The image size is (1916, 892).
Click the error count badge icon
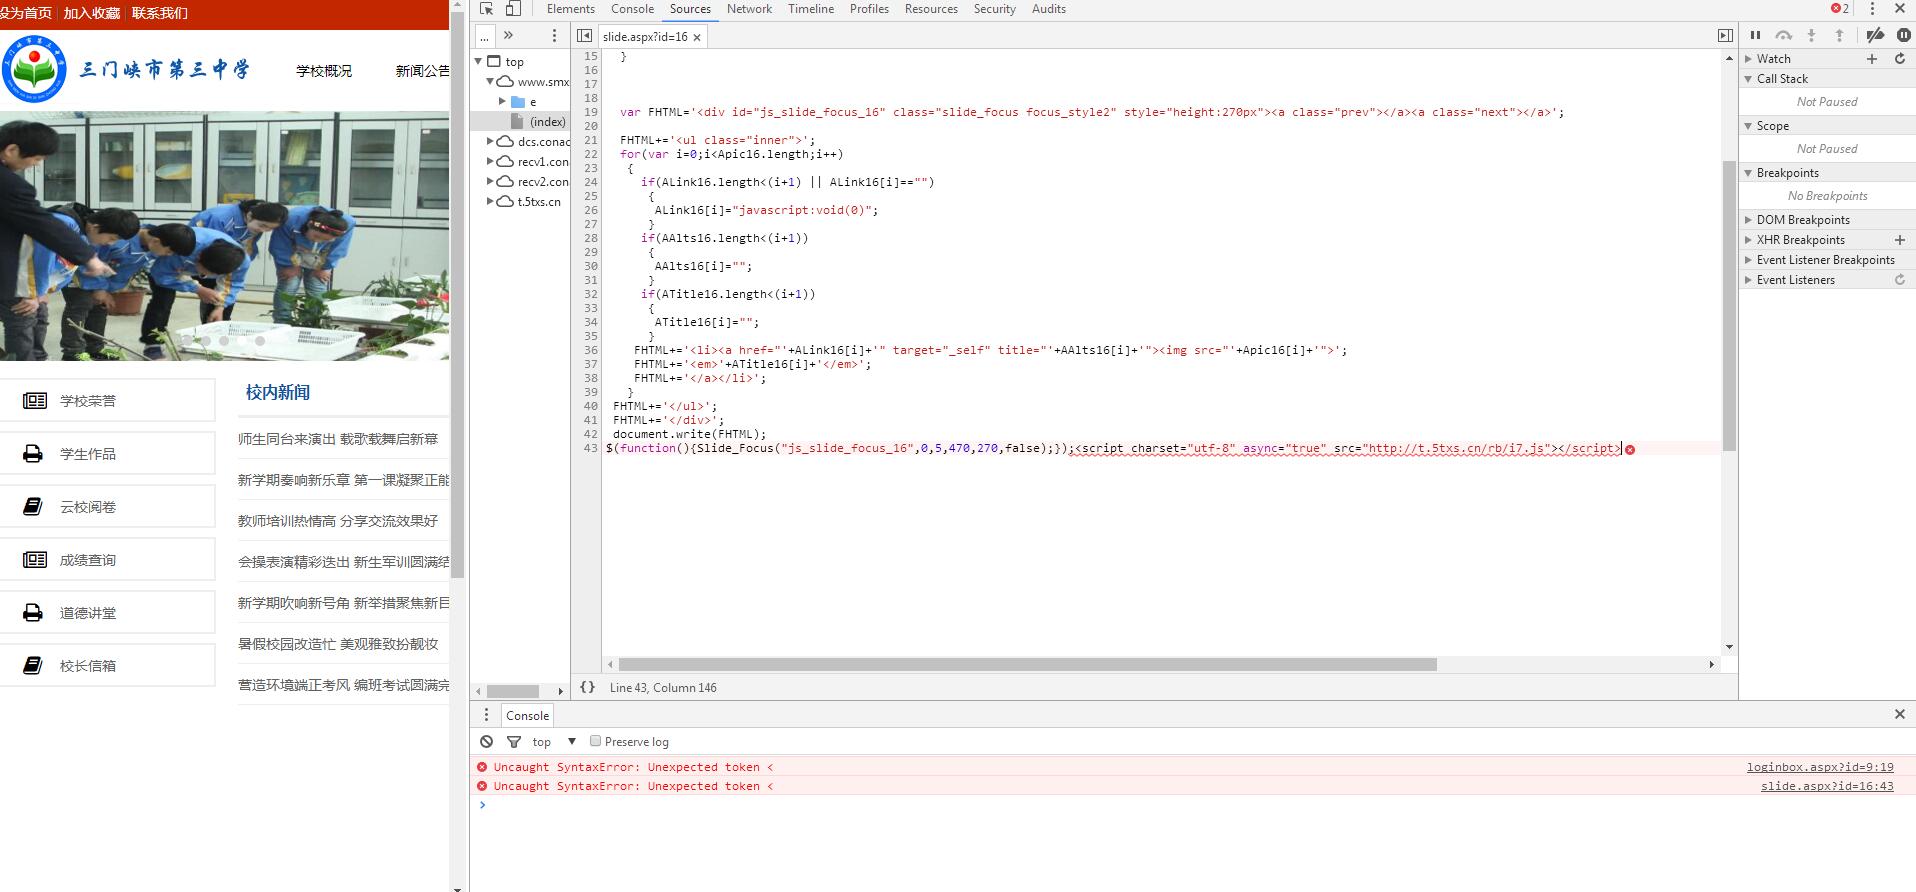pyautogui.click(x=1840, y=9)
